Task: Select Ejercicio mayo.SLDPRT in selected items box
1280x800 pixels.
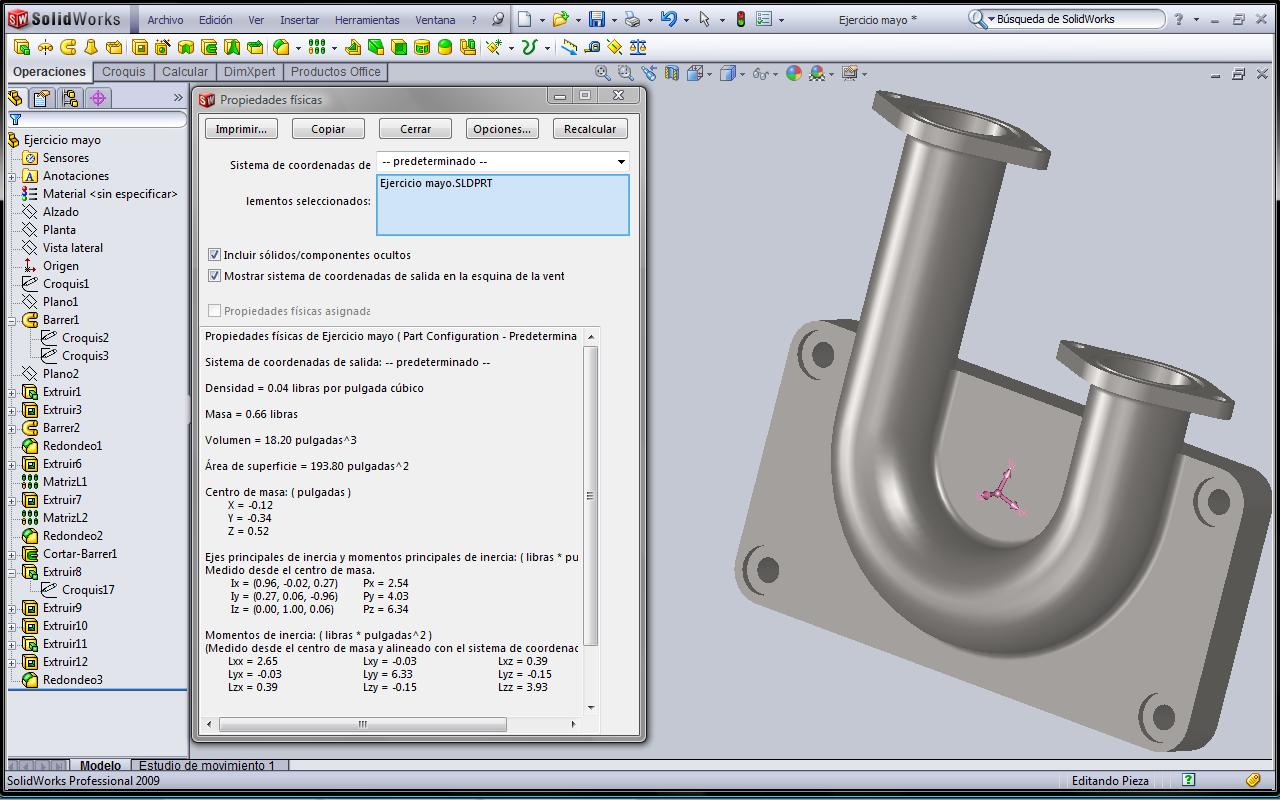Action: tap(436, 184)
